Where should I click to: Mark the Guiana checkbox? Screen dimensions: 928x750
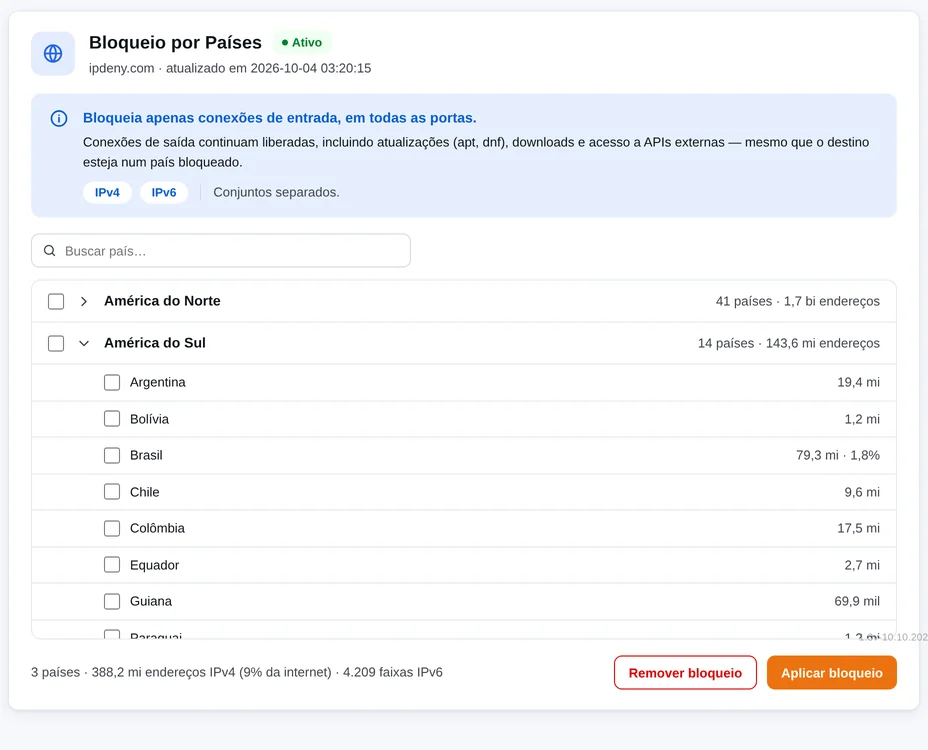(x=112, y=601)
